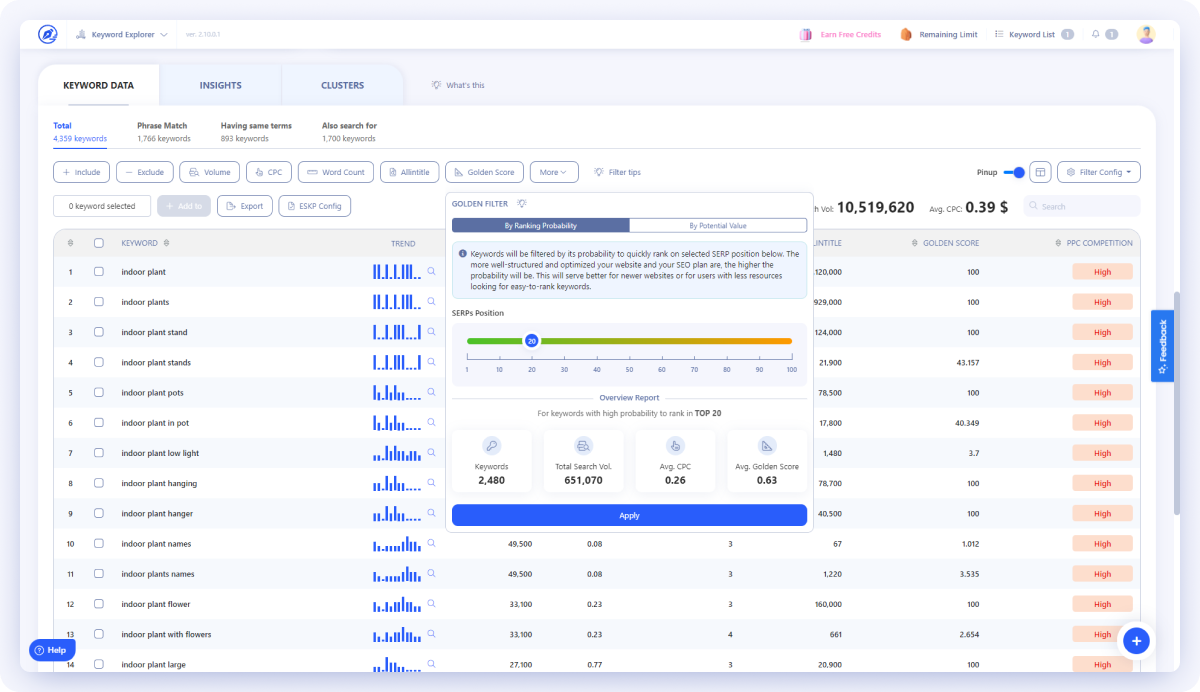Screen dimensions: 1200x692
Task: Click the keyword Search input field
Action: (x=1078, y=206)
